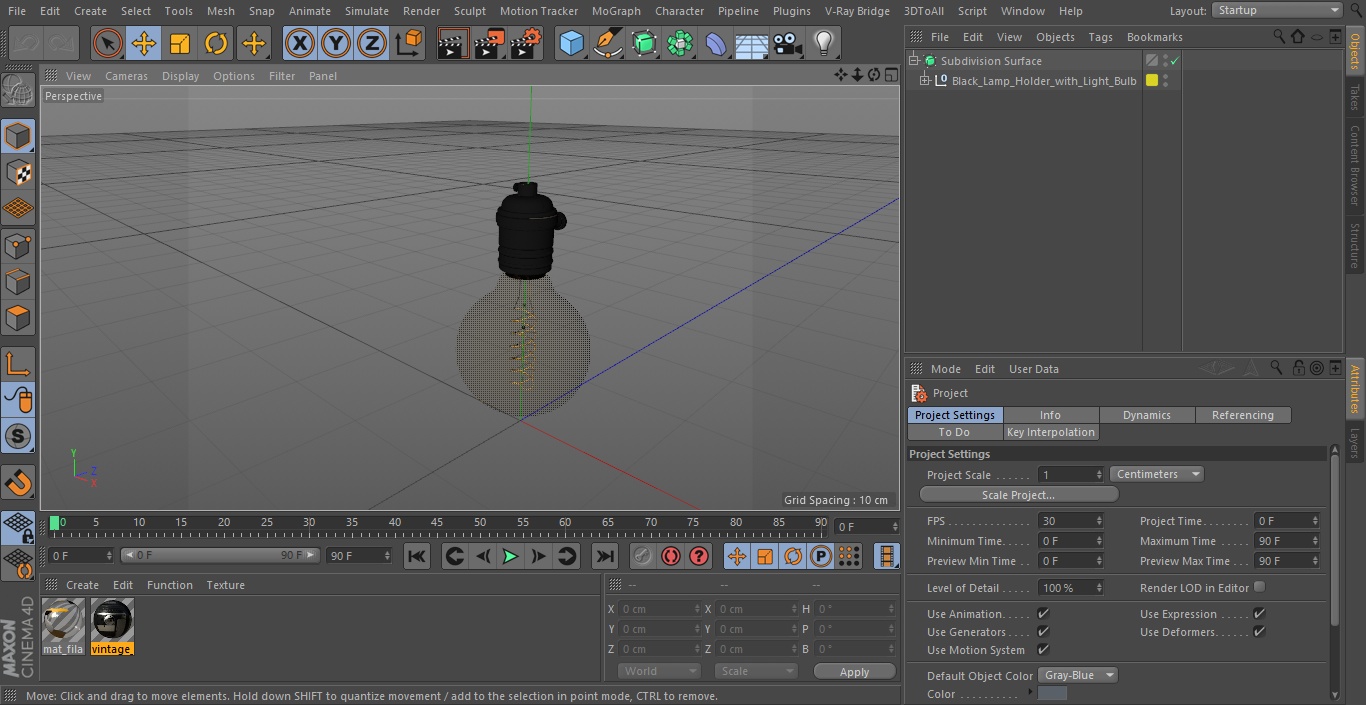Toggle autokeying button
This screenshot has height=705, width=1366.
pos(670,556)
